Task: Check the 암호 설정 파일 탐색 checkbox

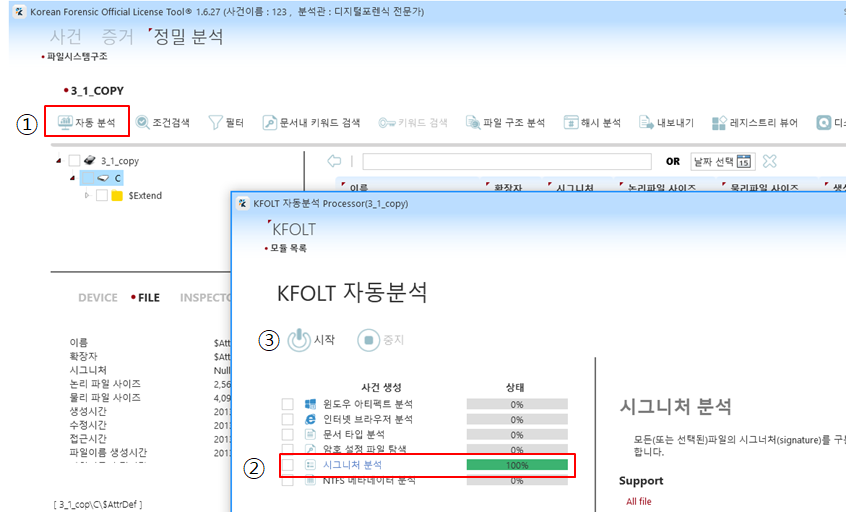Action: click(288, 449)
